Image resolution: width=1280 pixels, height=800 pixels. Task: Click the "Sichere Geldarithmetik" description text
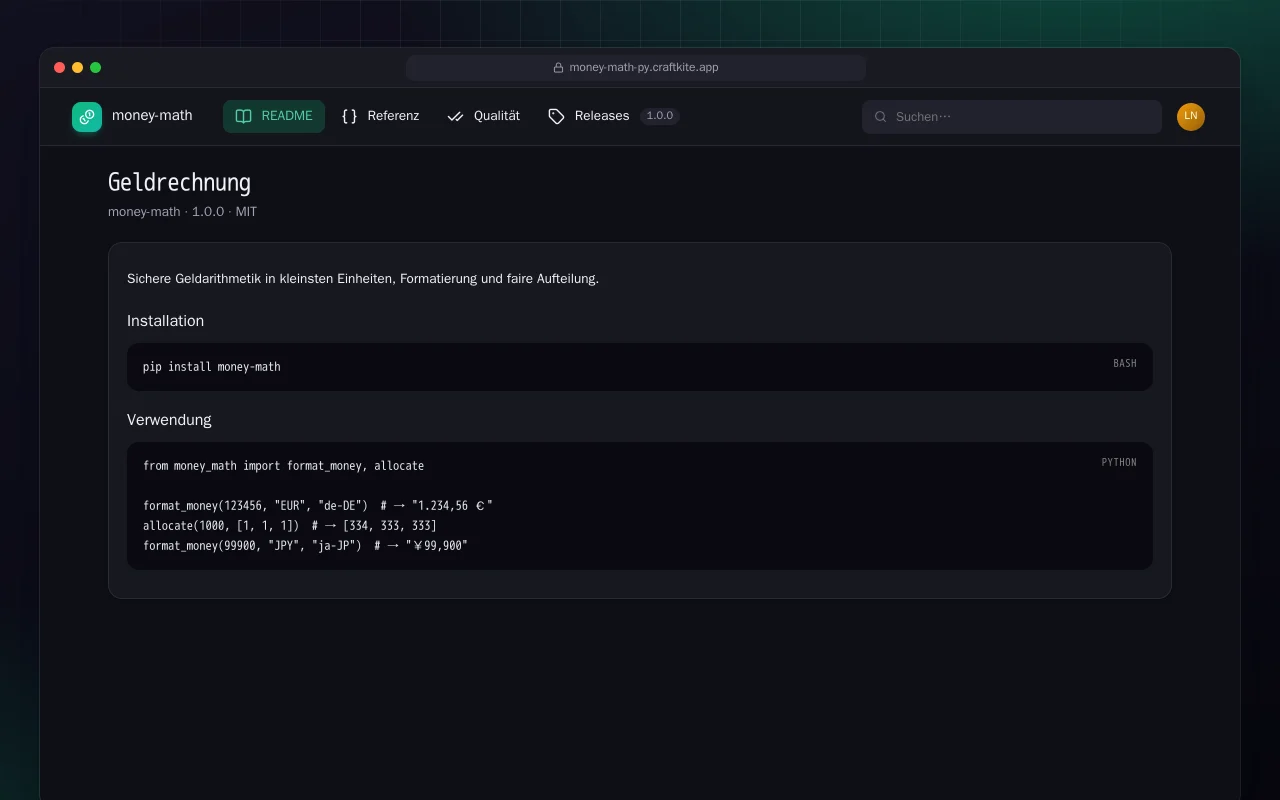point(363,279)
